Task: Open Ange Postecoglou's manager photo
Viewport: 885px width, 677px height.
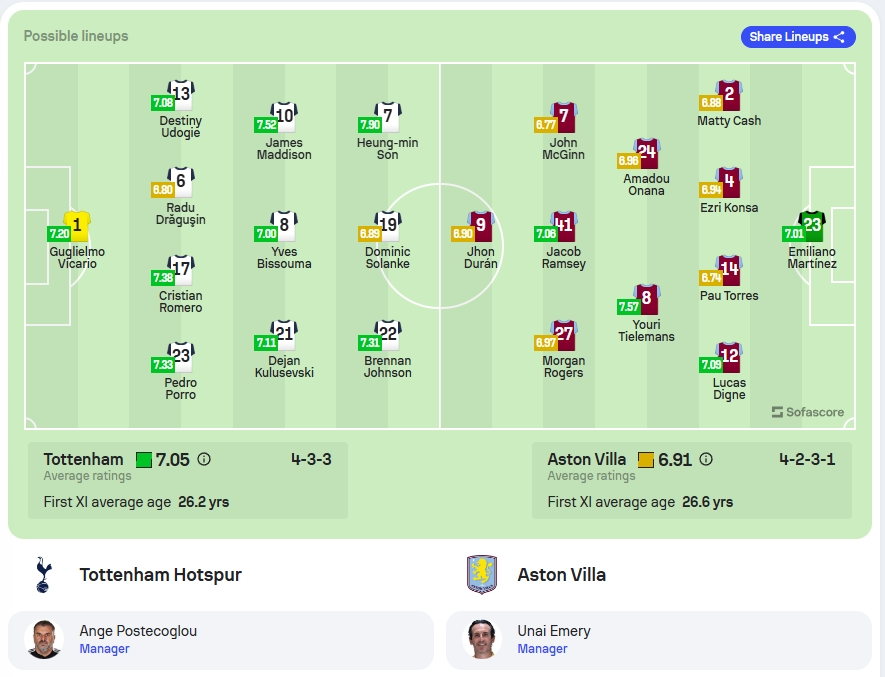Action: (x=43, y=639)
